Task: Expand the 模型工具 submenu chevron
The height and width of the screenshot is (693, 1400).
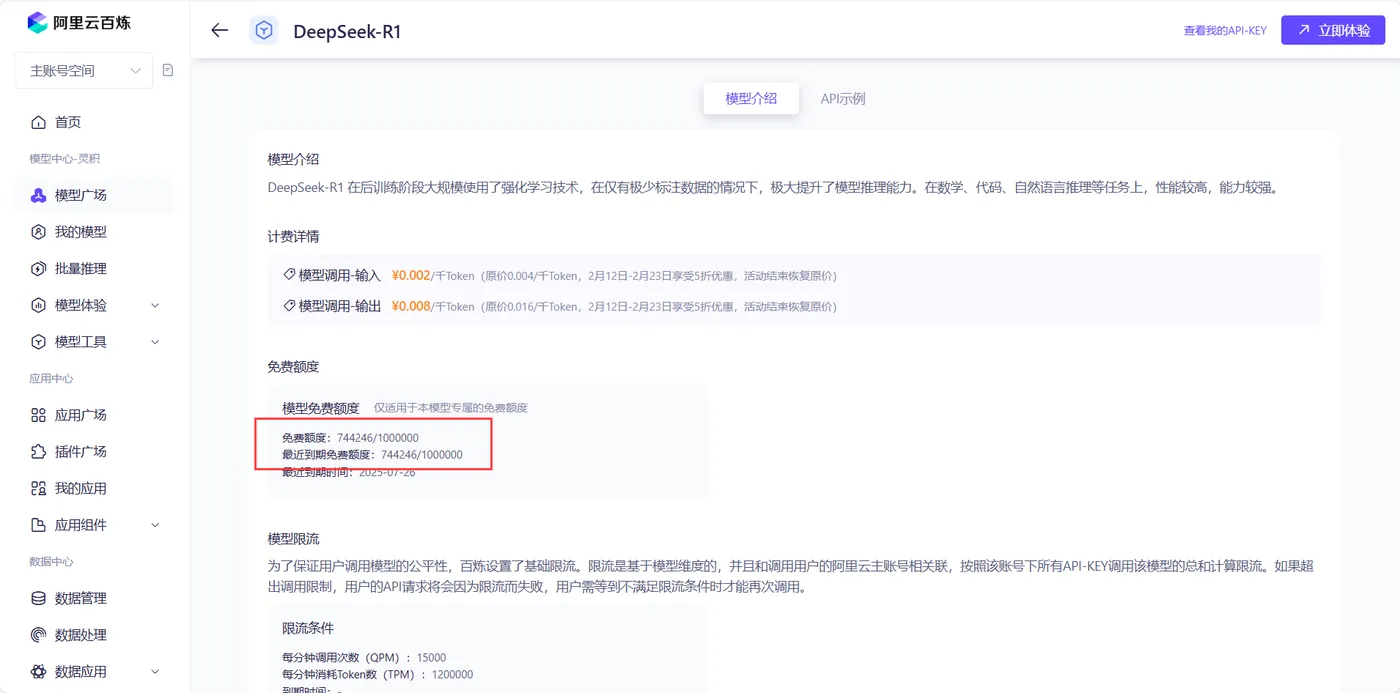Action: (x=155, y=342)
